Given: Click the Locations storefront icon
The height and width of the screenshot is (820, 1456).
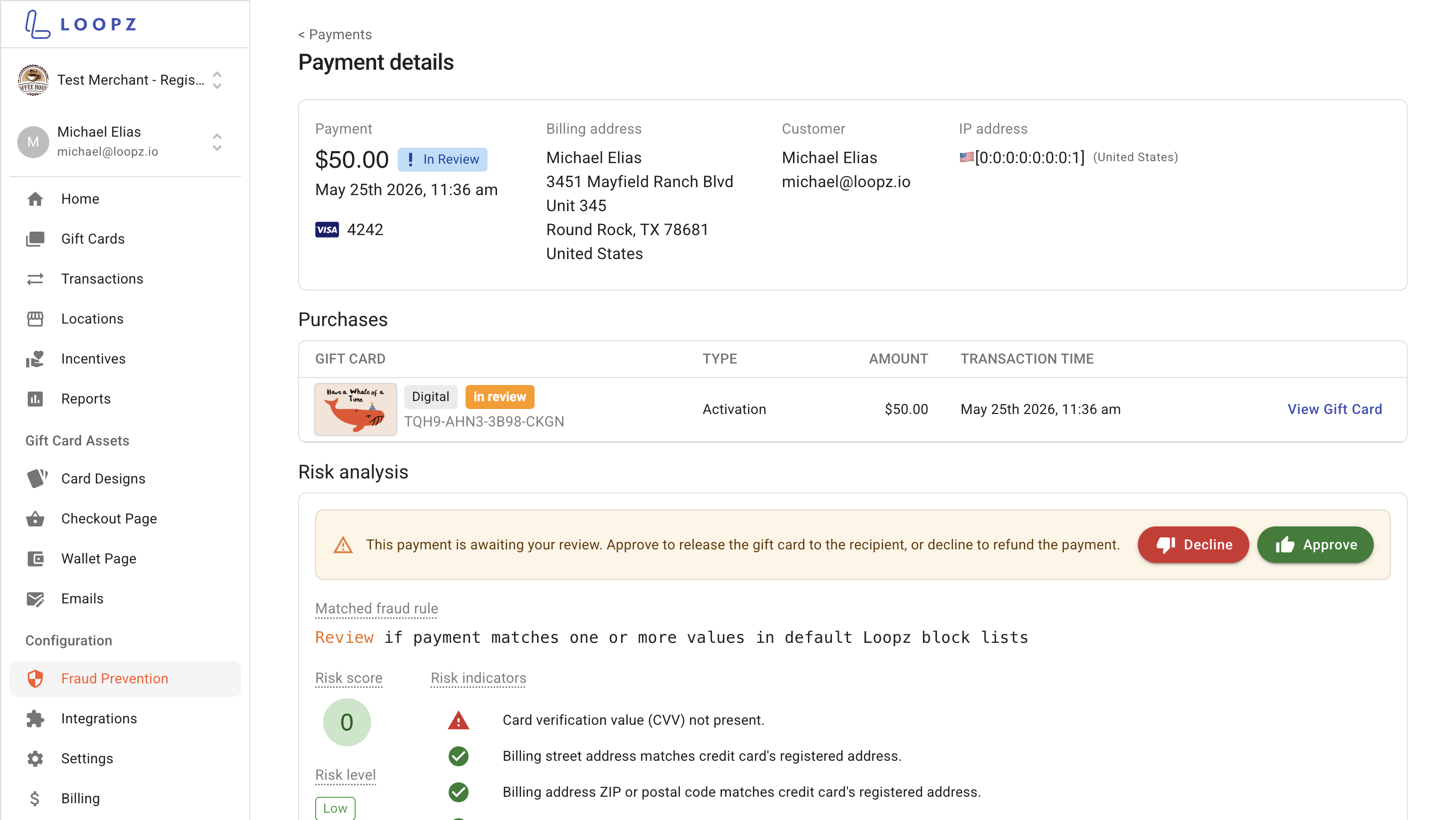Looking at the screenshot, I should [35, 319].
